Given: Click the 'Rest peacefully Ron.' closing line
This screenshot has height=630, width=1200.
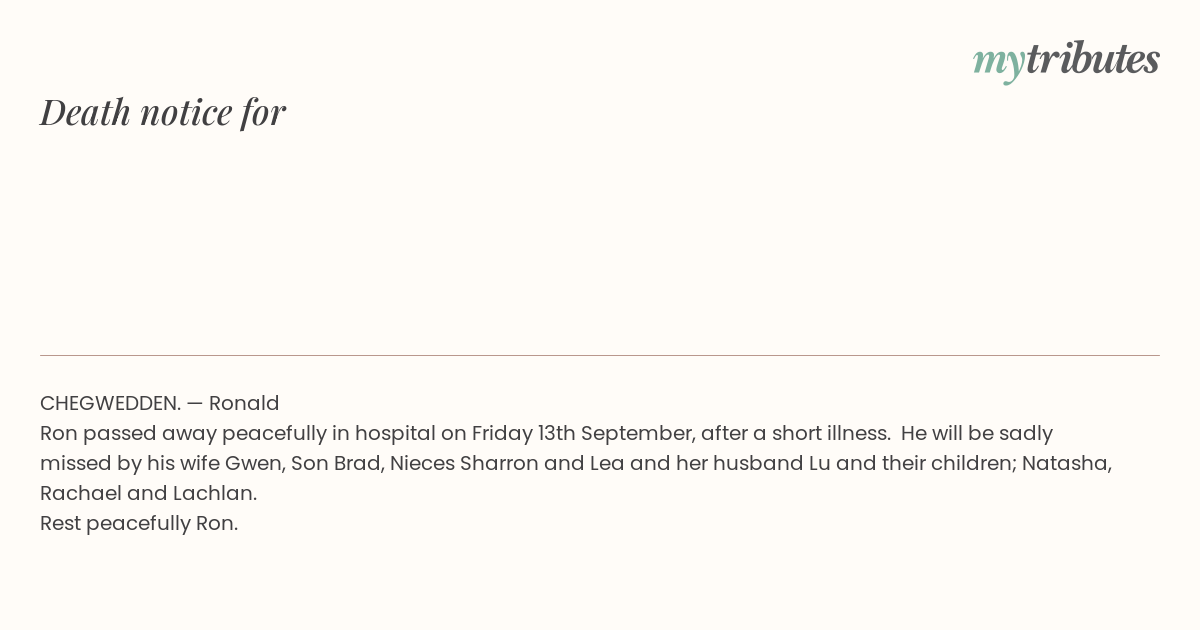Looking at the screenshot, I should 139,523.
